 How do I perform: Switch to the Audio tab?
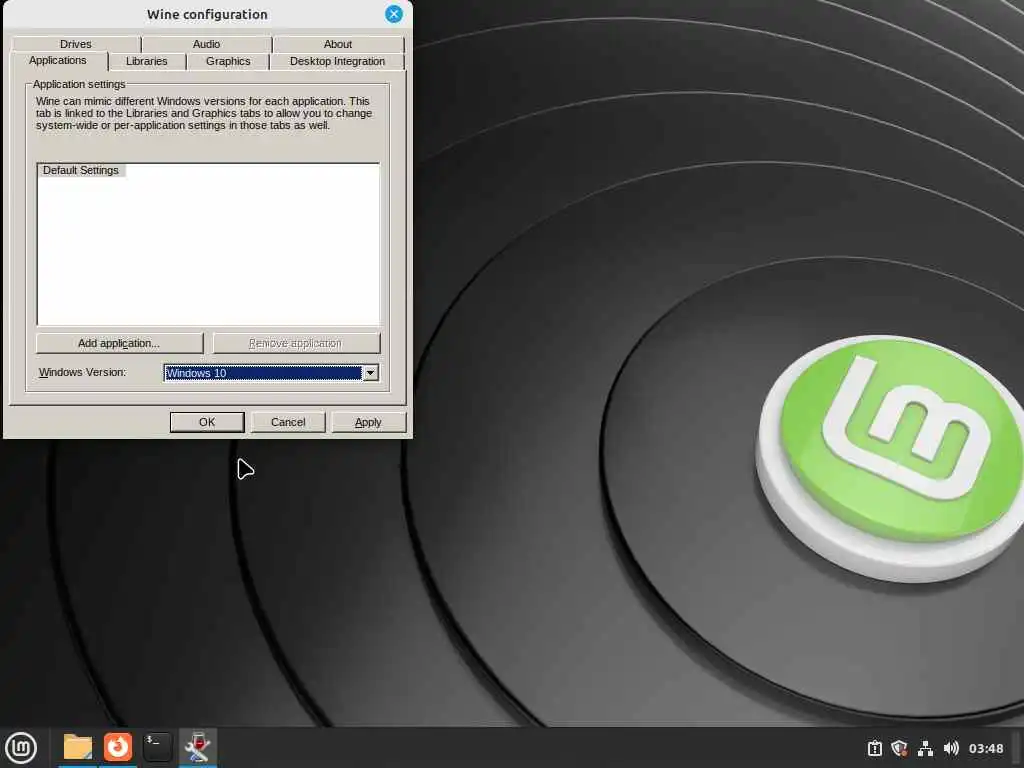point(206,44)
